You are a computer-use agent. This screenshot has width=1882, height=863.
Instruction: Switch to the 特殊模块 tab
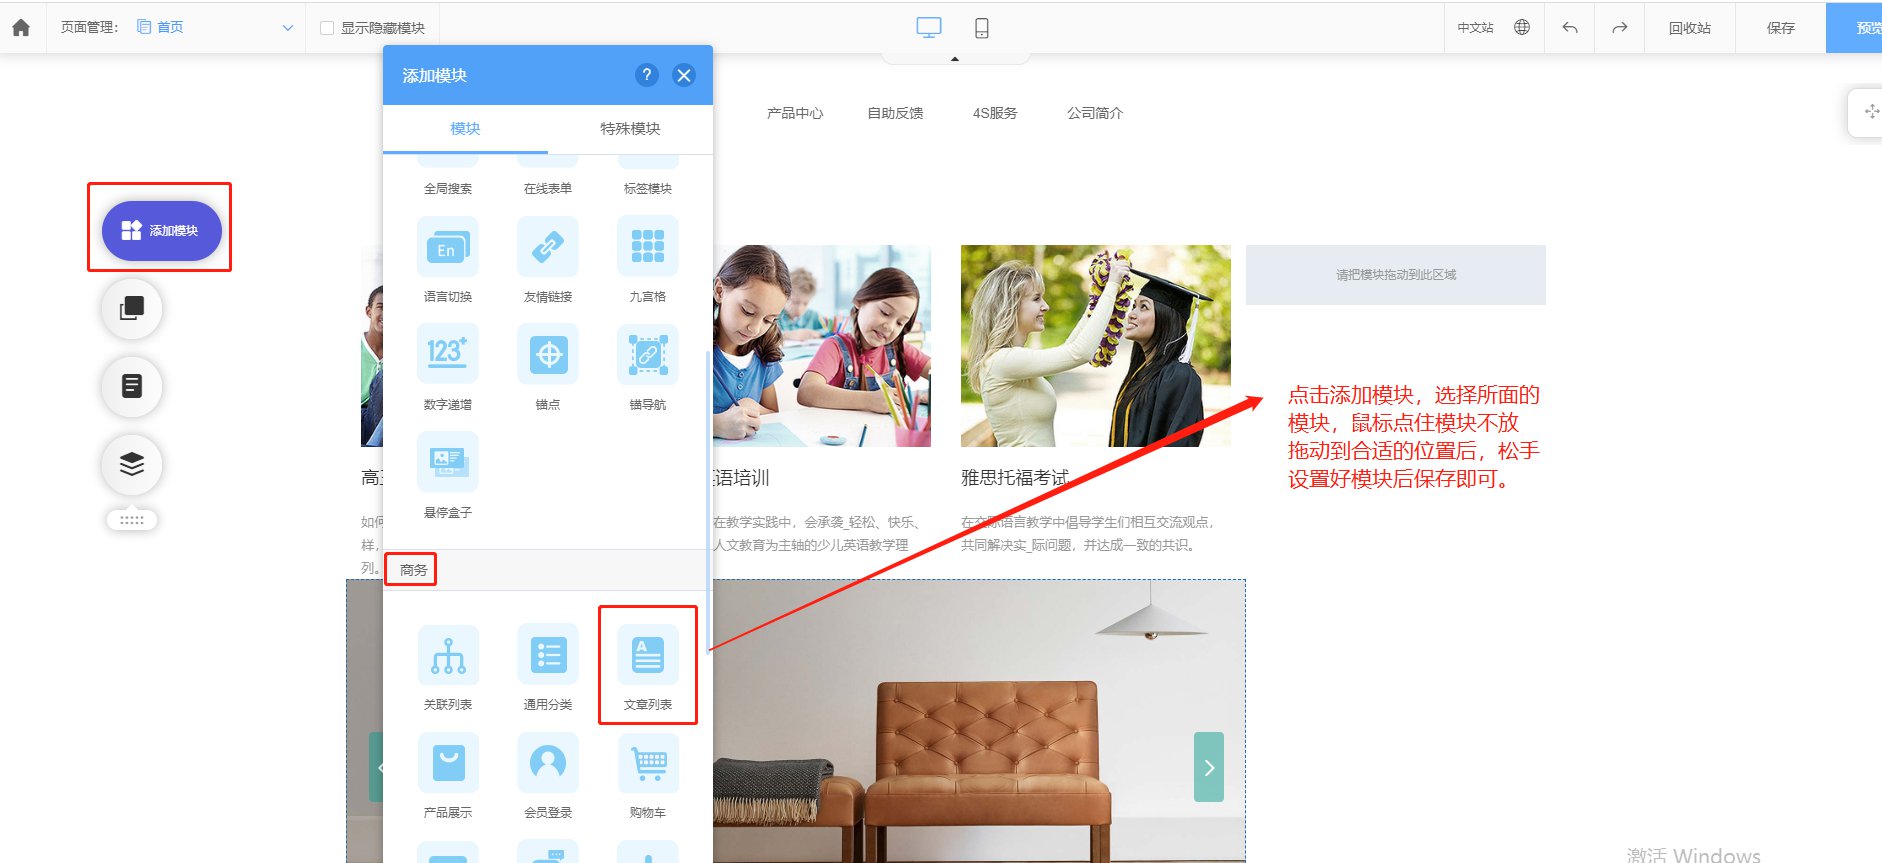pos(630,129)
